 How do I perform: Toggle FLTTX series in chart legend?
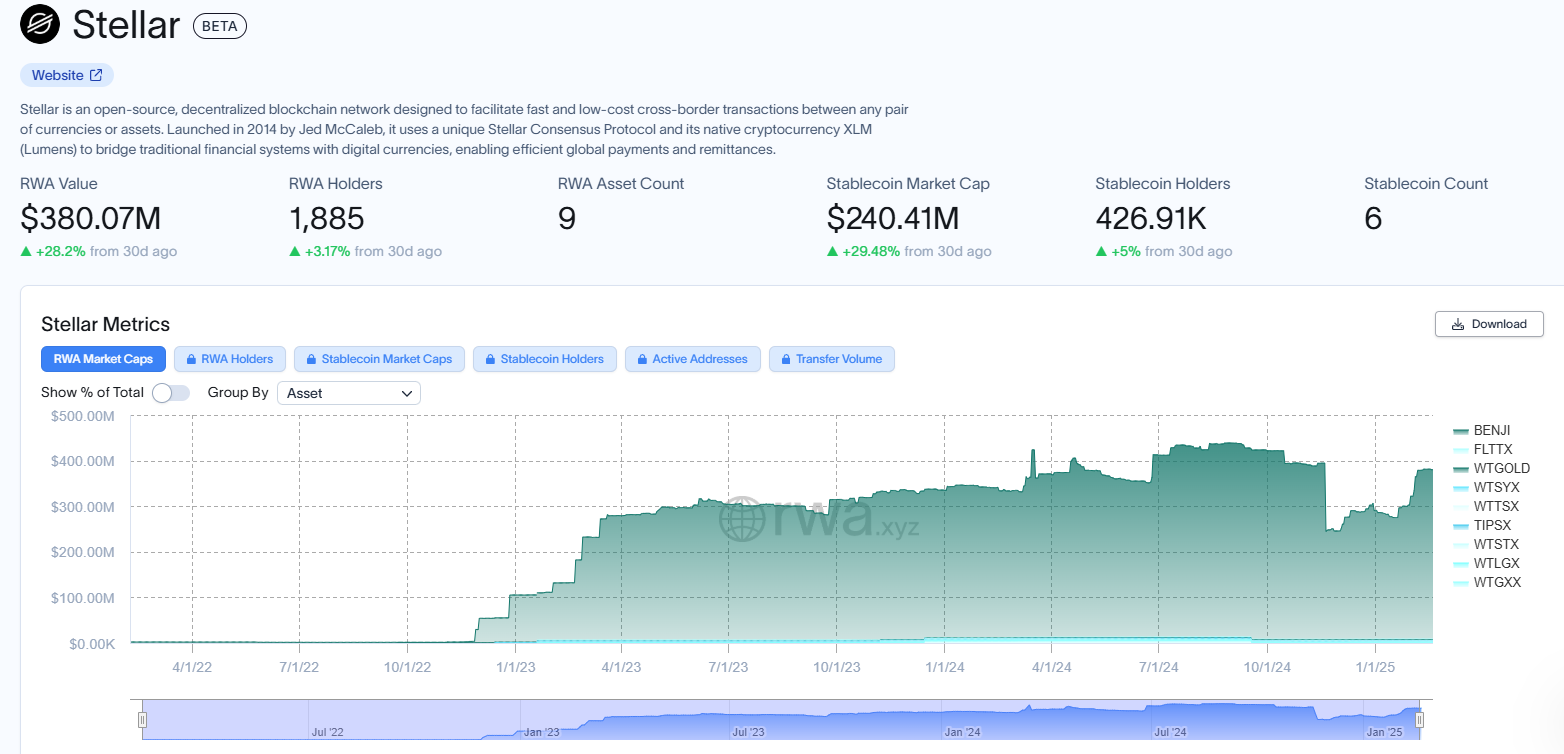1482,449
